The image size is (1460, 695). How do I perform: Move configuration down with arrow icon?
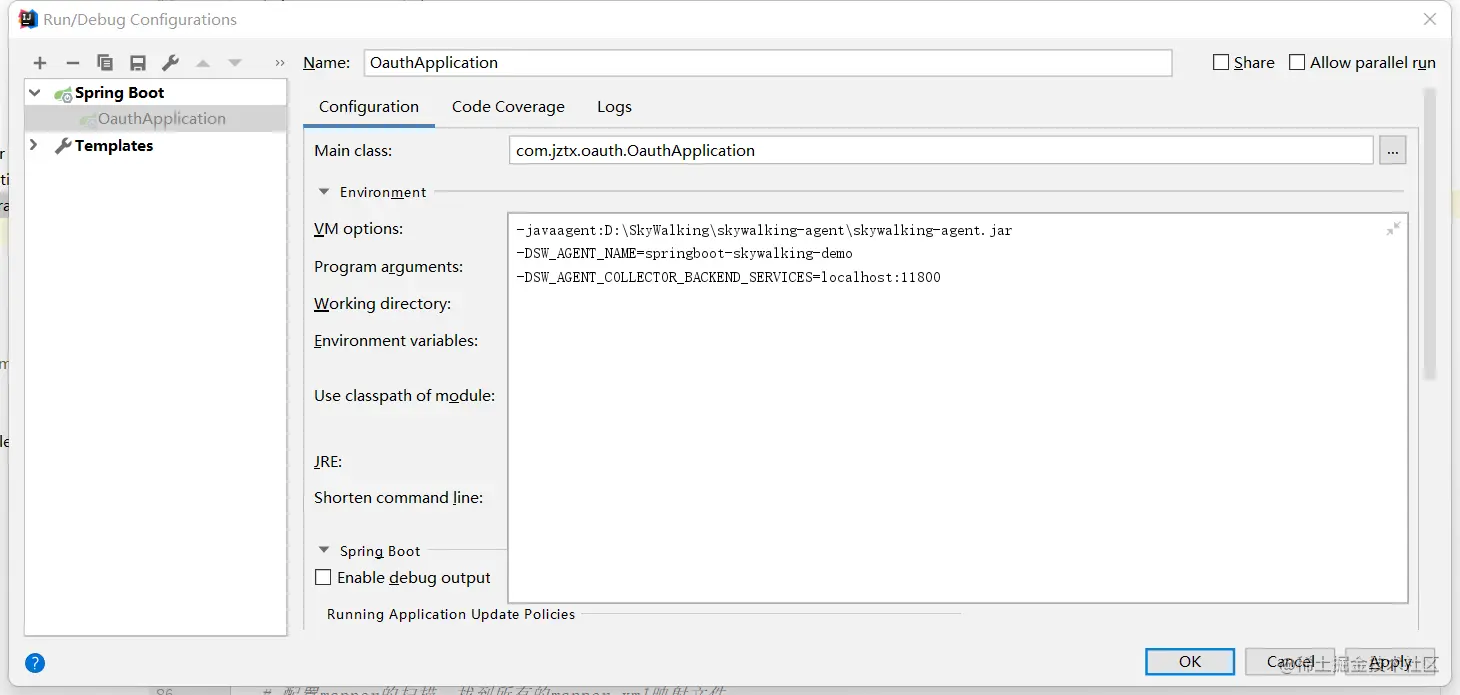235,63
